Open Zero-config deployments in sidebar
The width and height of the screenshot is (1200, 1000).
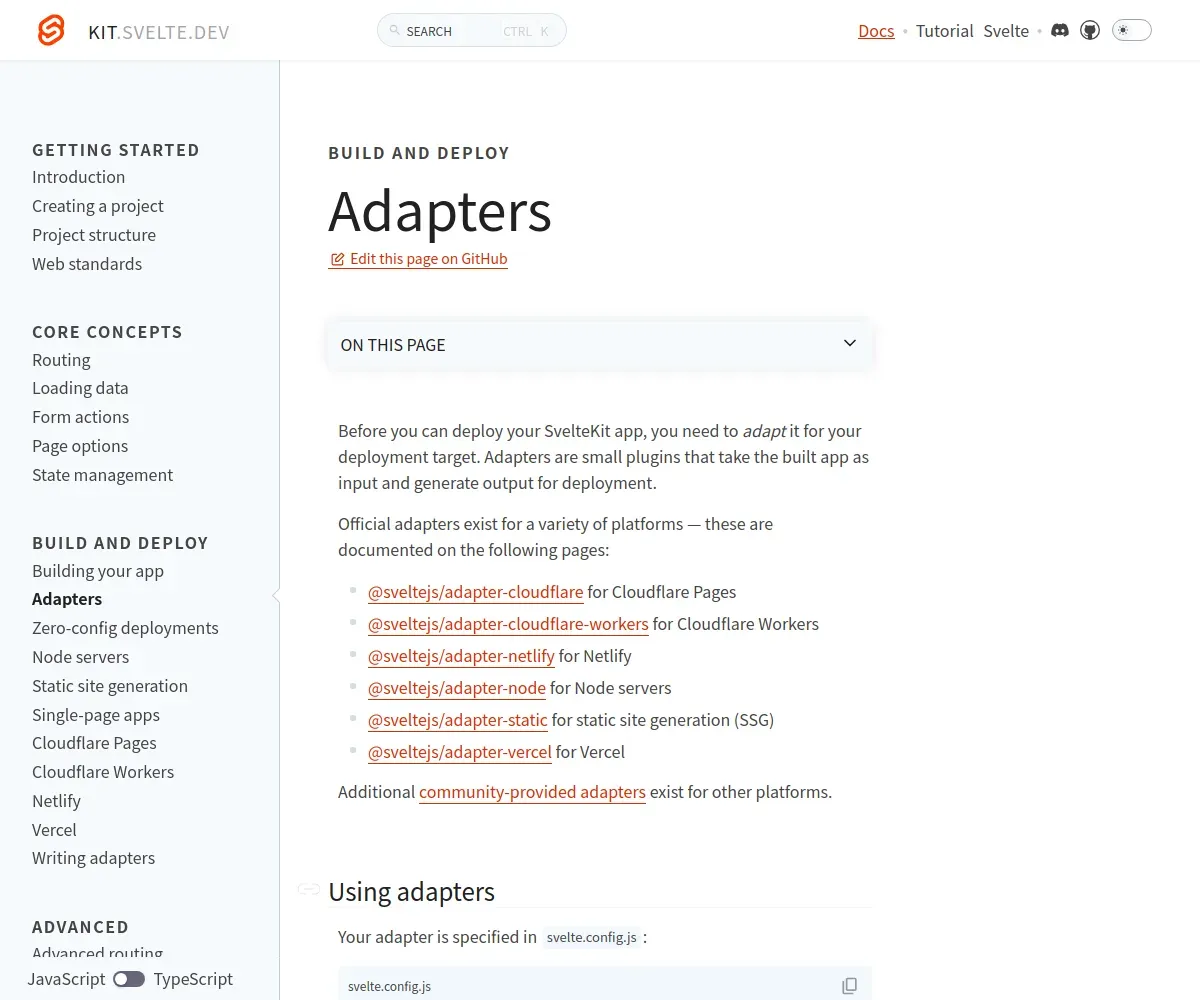[x=125, y=628]
